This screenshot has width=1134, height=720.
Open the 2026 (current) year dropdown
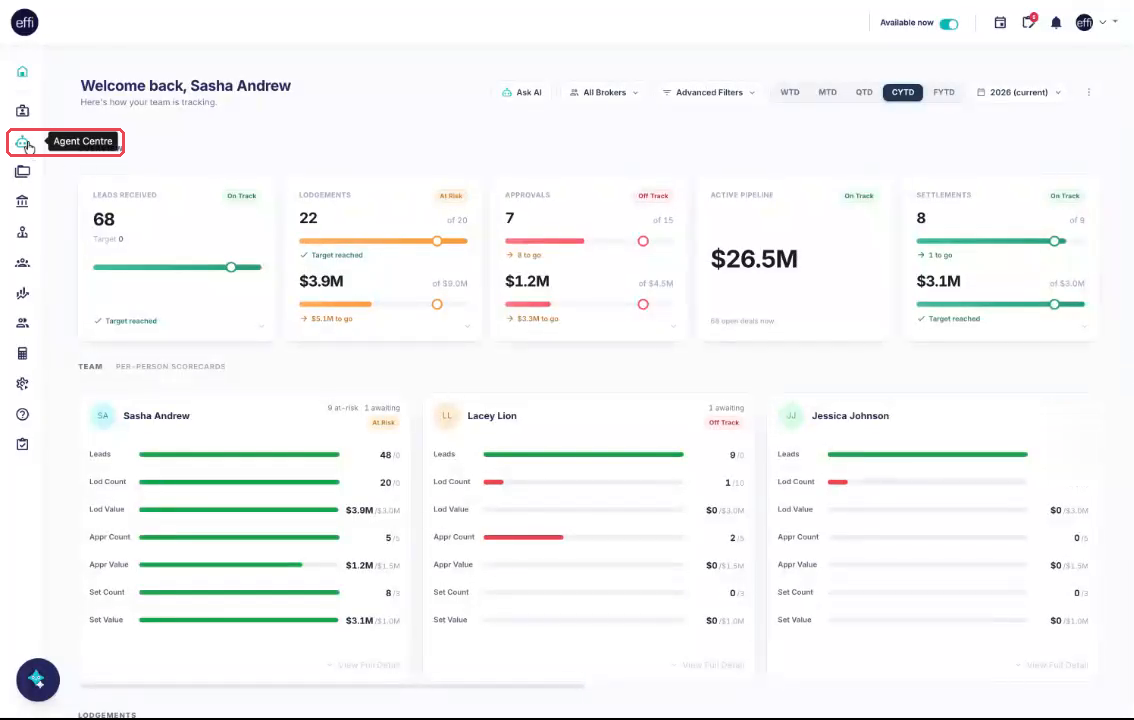coord(1019,93)
